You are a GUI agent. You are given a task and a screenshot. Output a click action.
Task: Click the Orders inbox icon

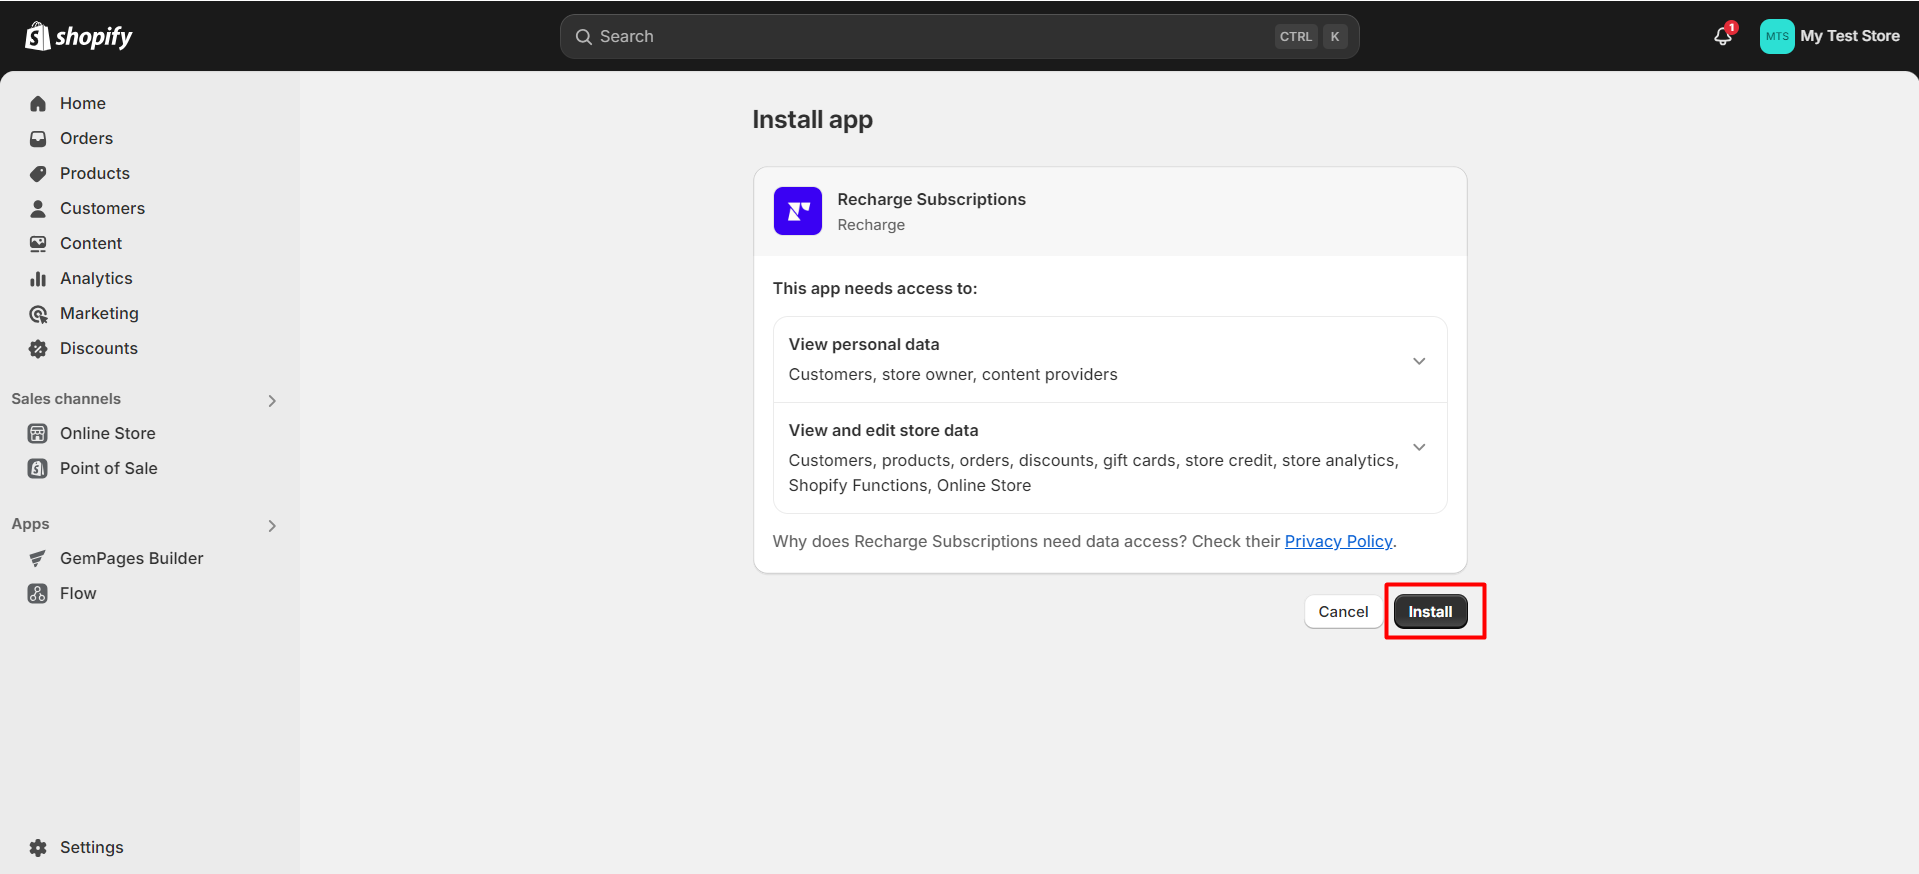pyautogui.click(x=38, y=138)
